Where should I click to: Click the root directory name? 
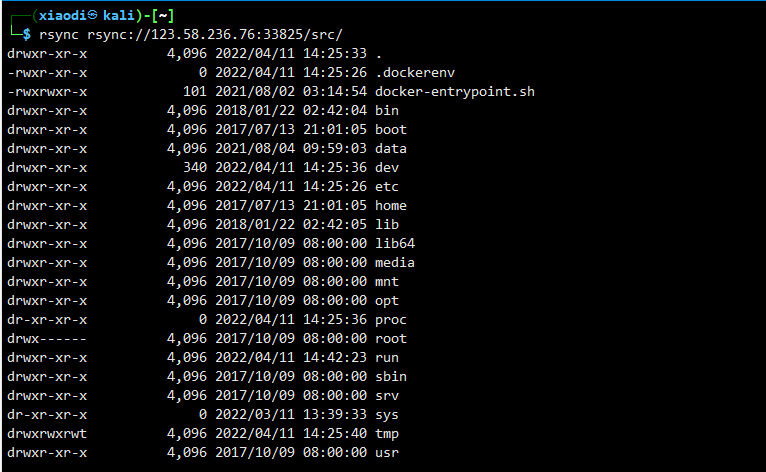pyautogui.click(x=390, y=339)
